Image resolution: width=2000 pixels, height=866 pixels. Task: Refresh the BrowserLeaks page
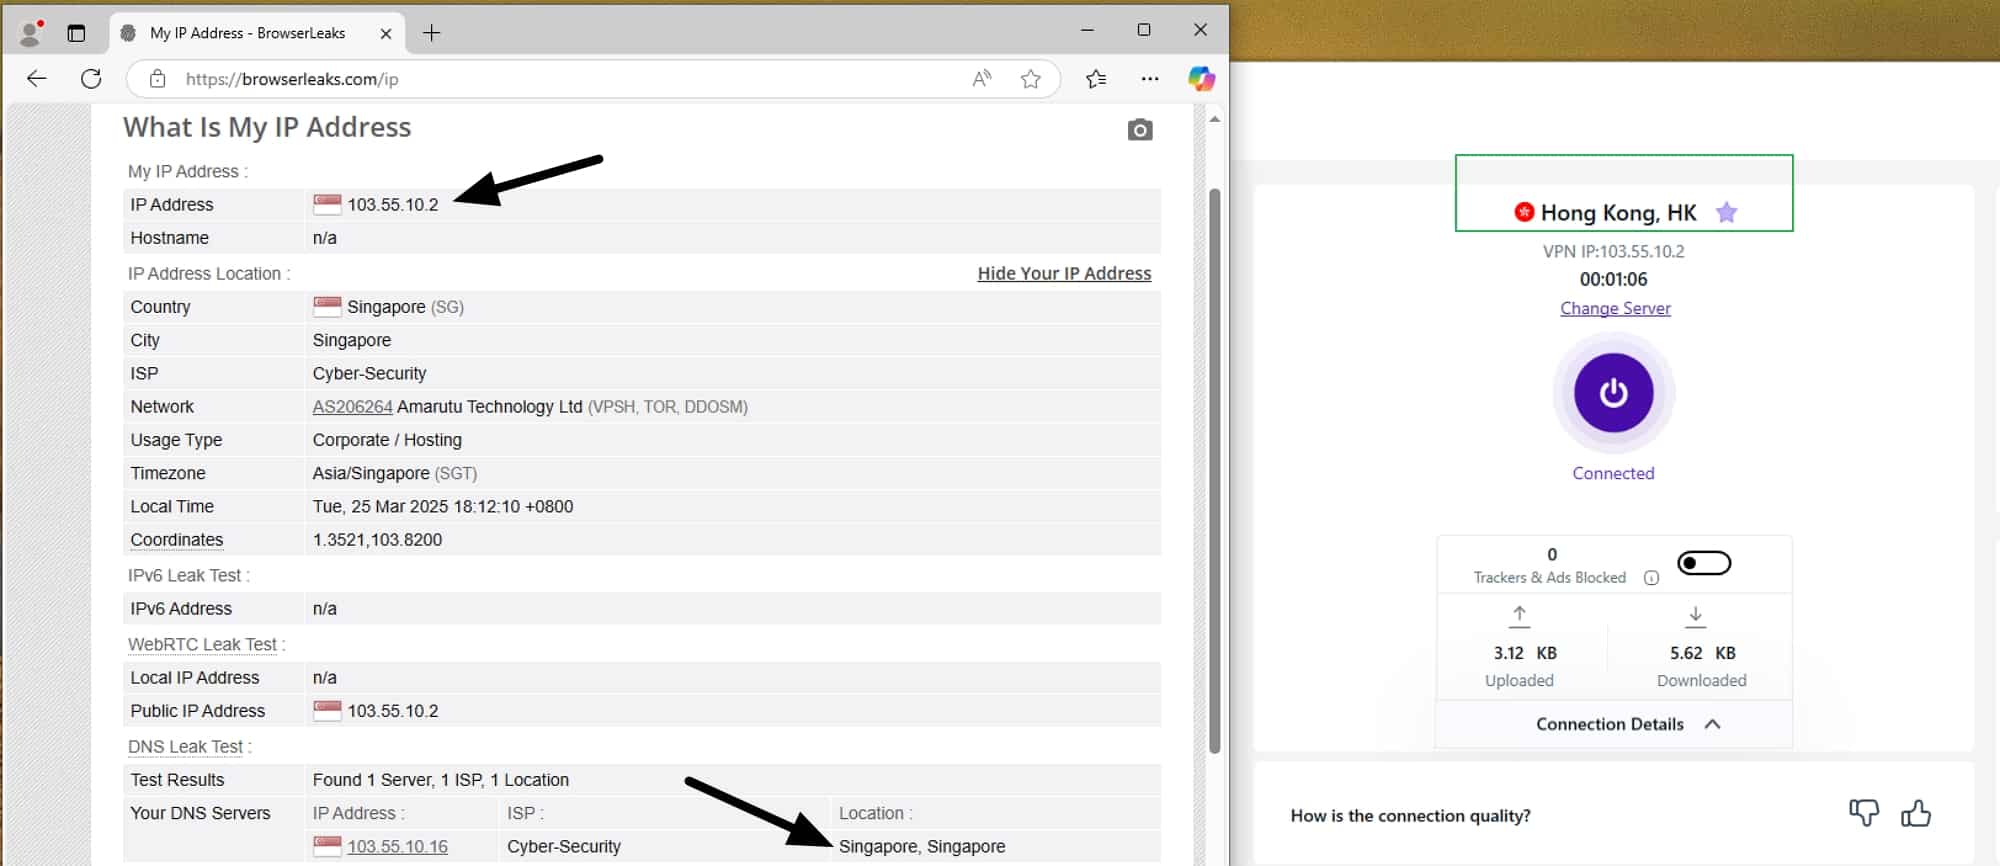tap(91, 79)
